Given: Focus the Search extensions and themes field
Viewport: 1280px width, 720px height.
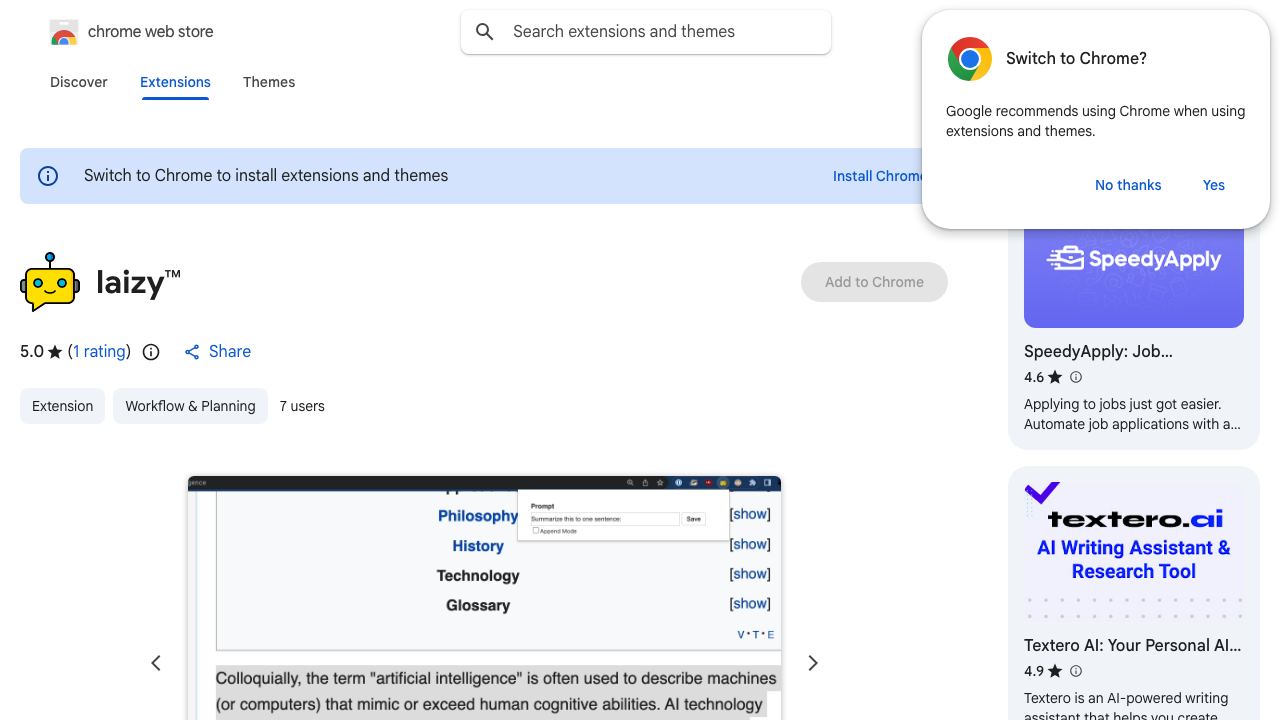Looking at the screenshot, I should click(x=646, y=32).
